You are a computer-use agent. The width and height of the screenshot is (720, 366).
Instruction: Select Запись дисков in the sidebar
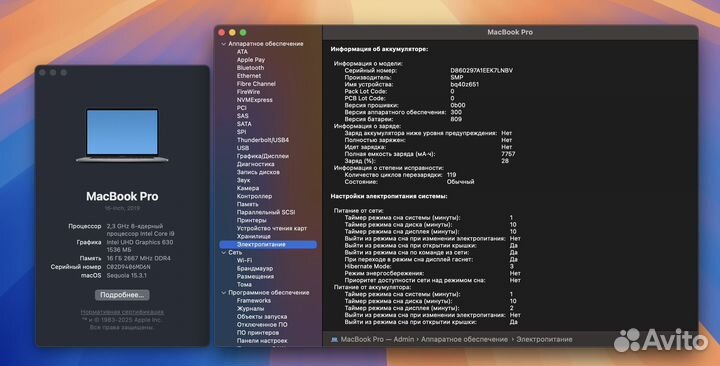click(258, 172)
